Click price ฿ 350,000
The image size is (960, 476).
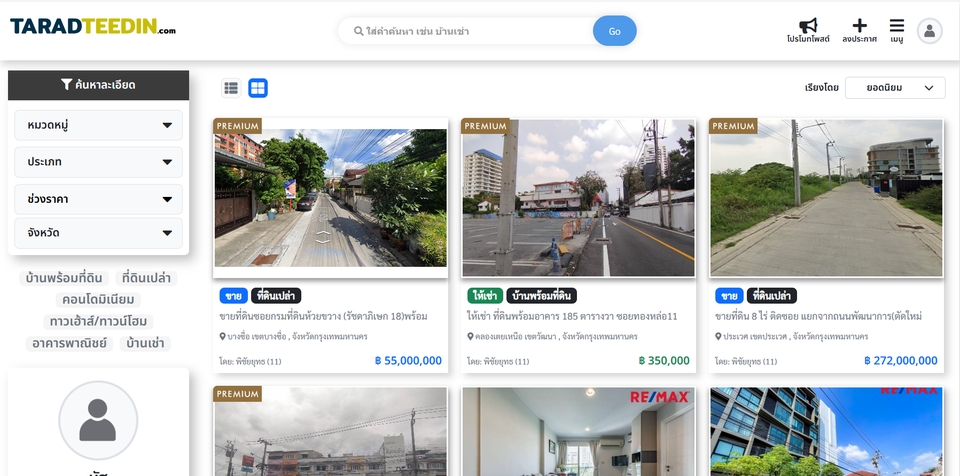pyautogui.click(x=664, y=361)
